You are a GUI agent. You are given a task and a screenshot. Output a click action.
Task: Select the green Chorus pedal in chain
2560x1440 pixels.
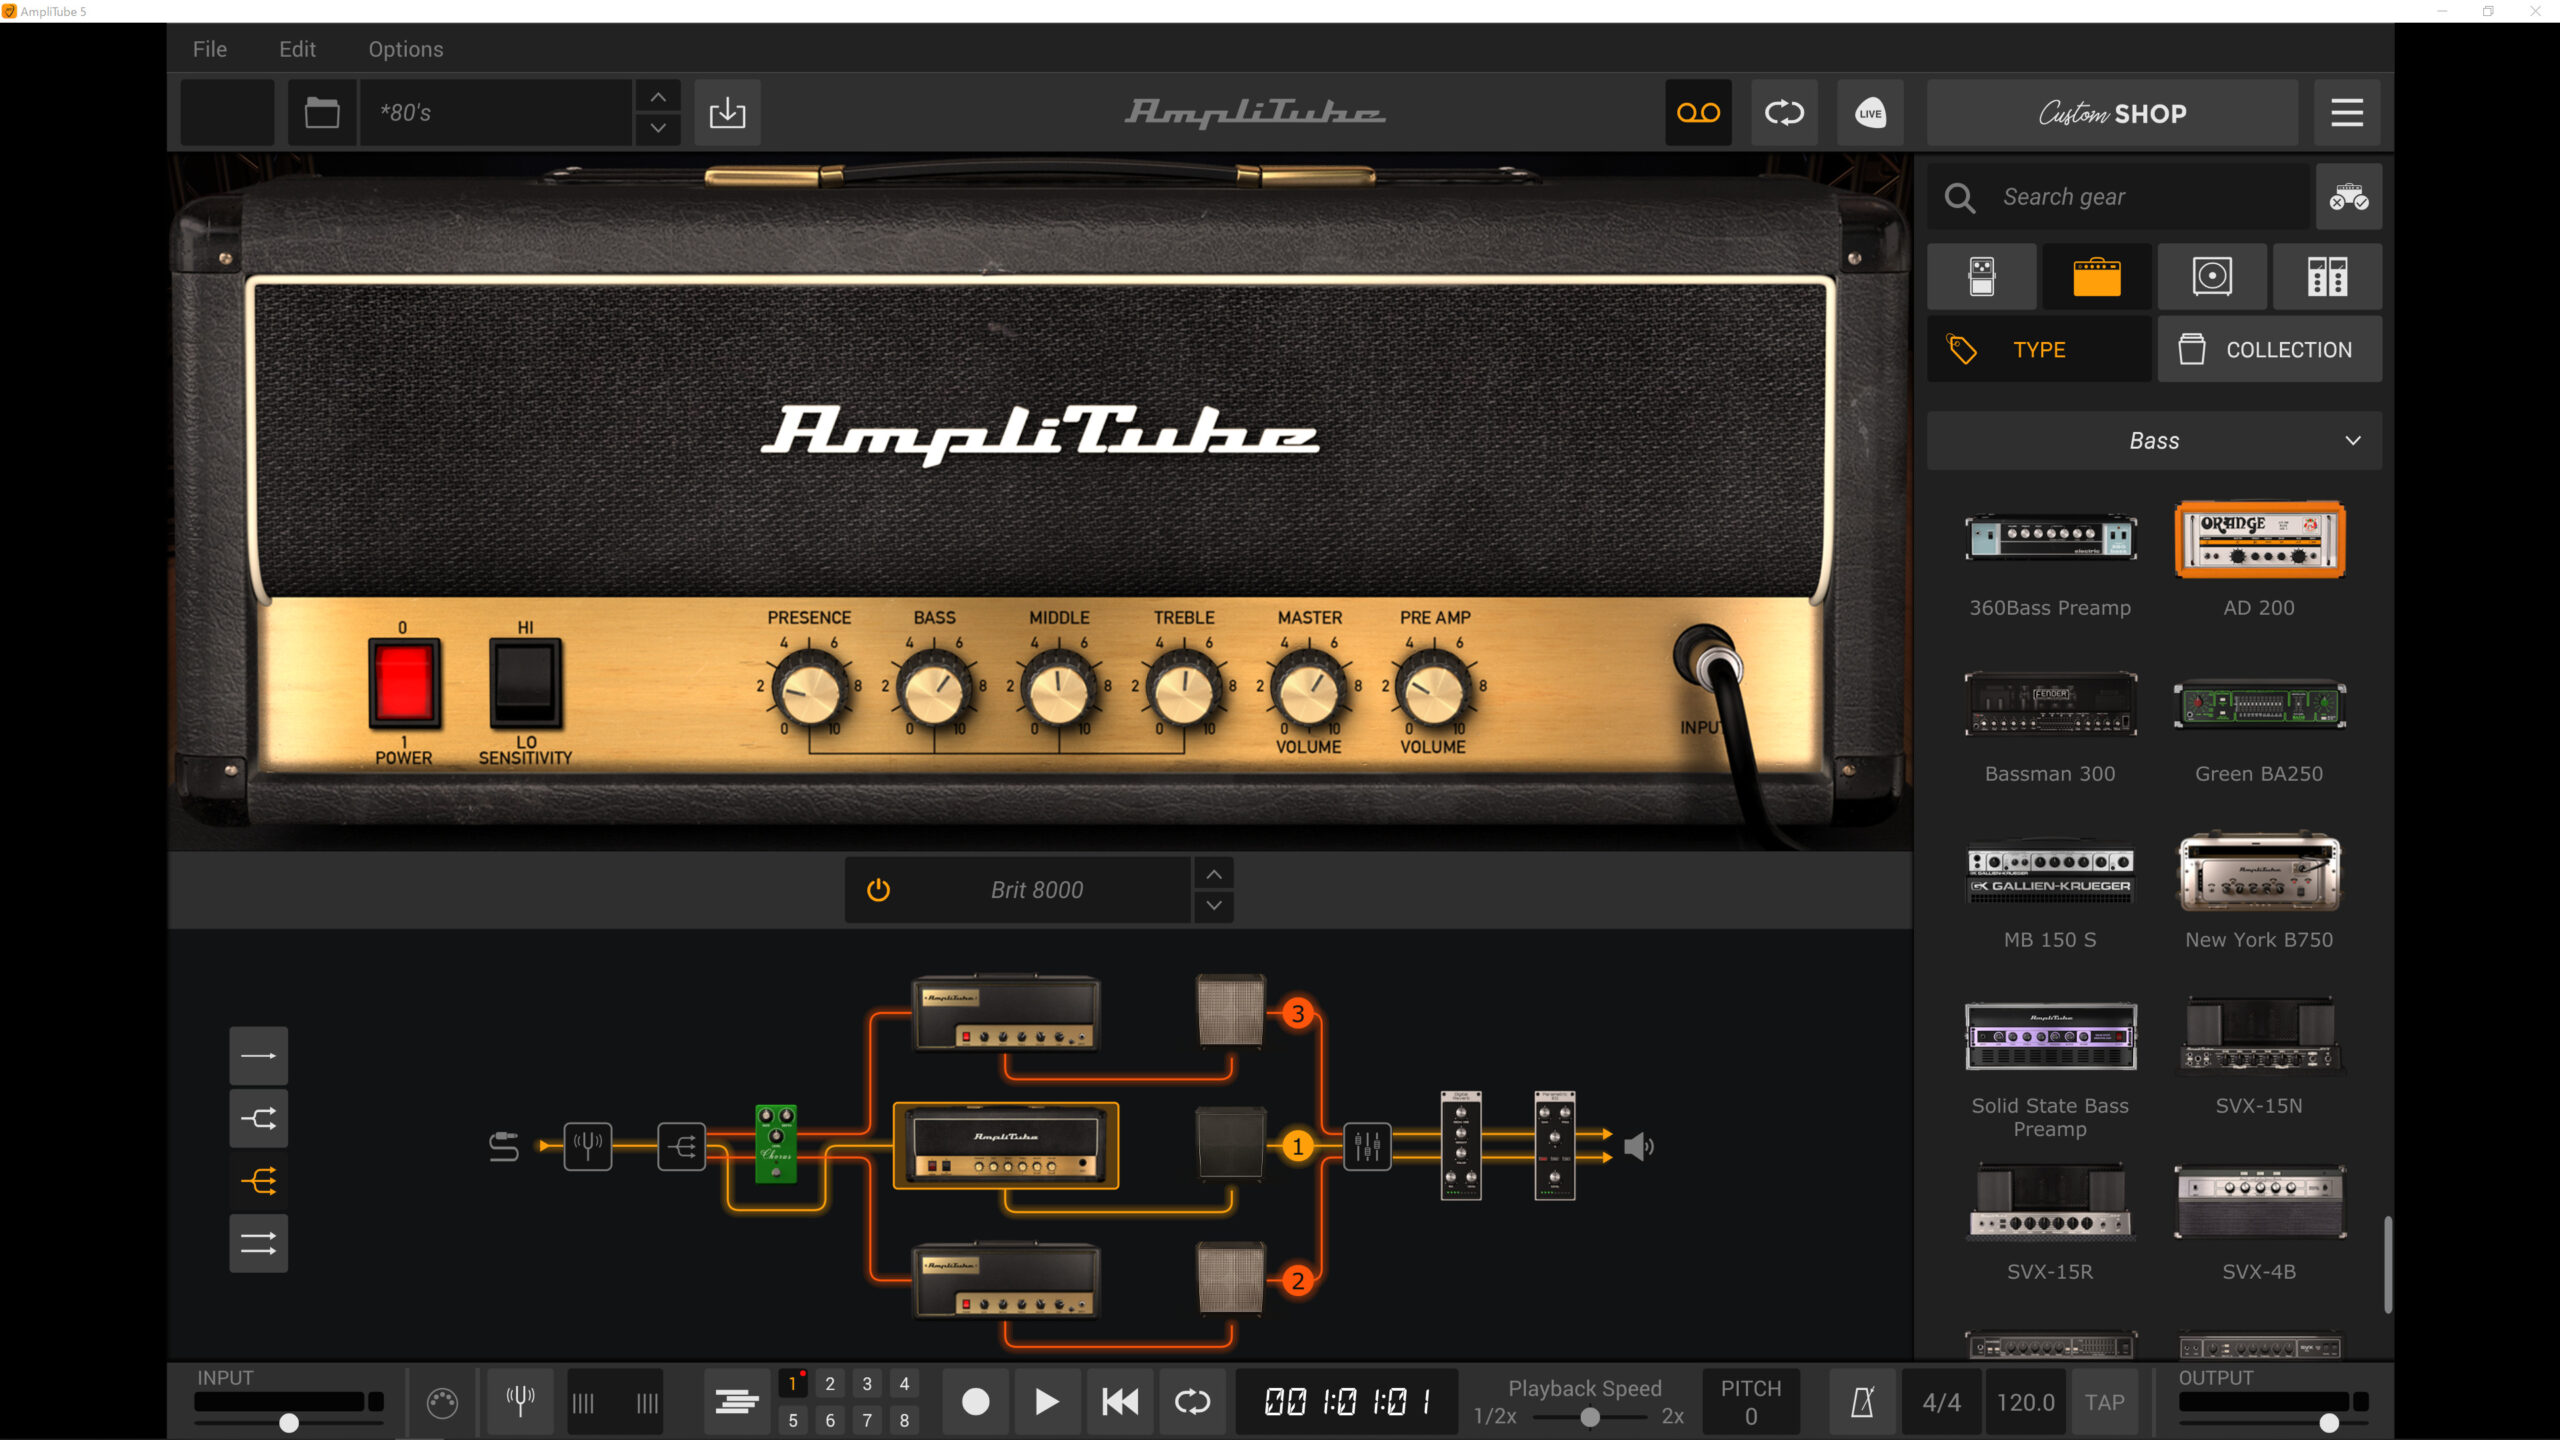tap(776, 1145)
